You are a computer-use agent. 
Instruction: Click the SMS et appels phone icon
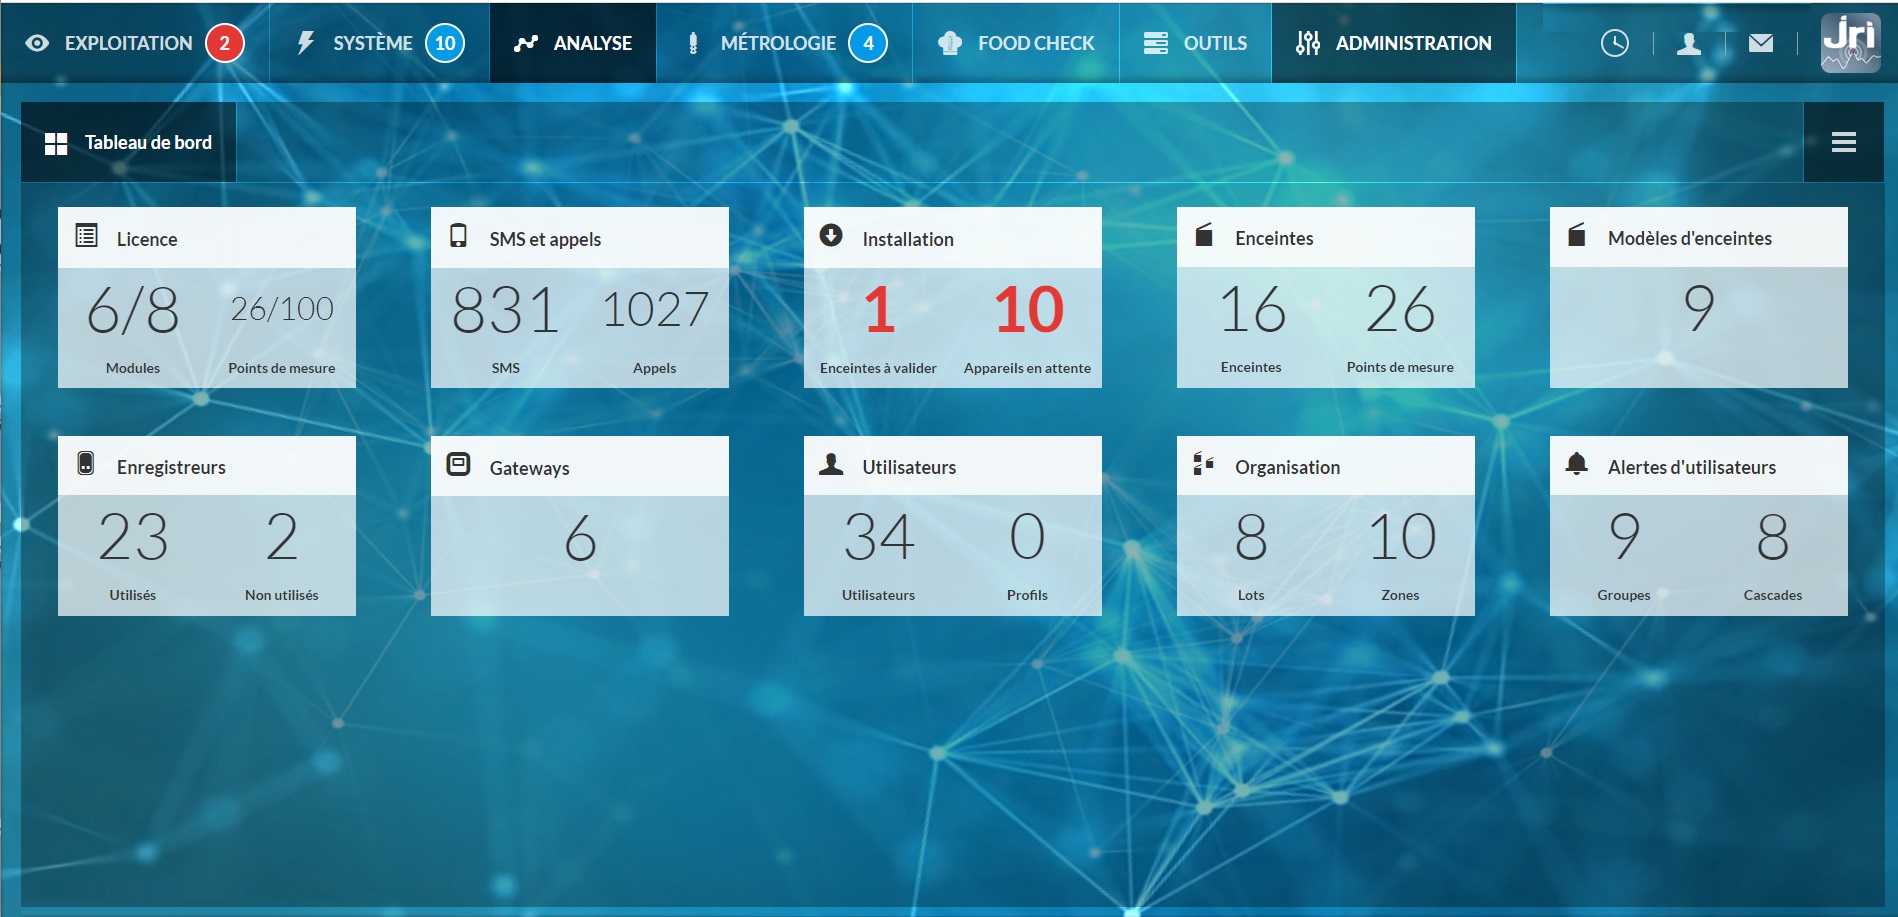coord(458,236)
